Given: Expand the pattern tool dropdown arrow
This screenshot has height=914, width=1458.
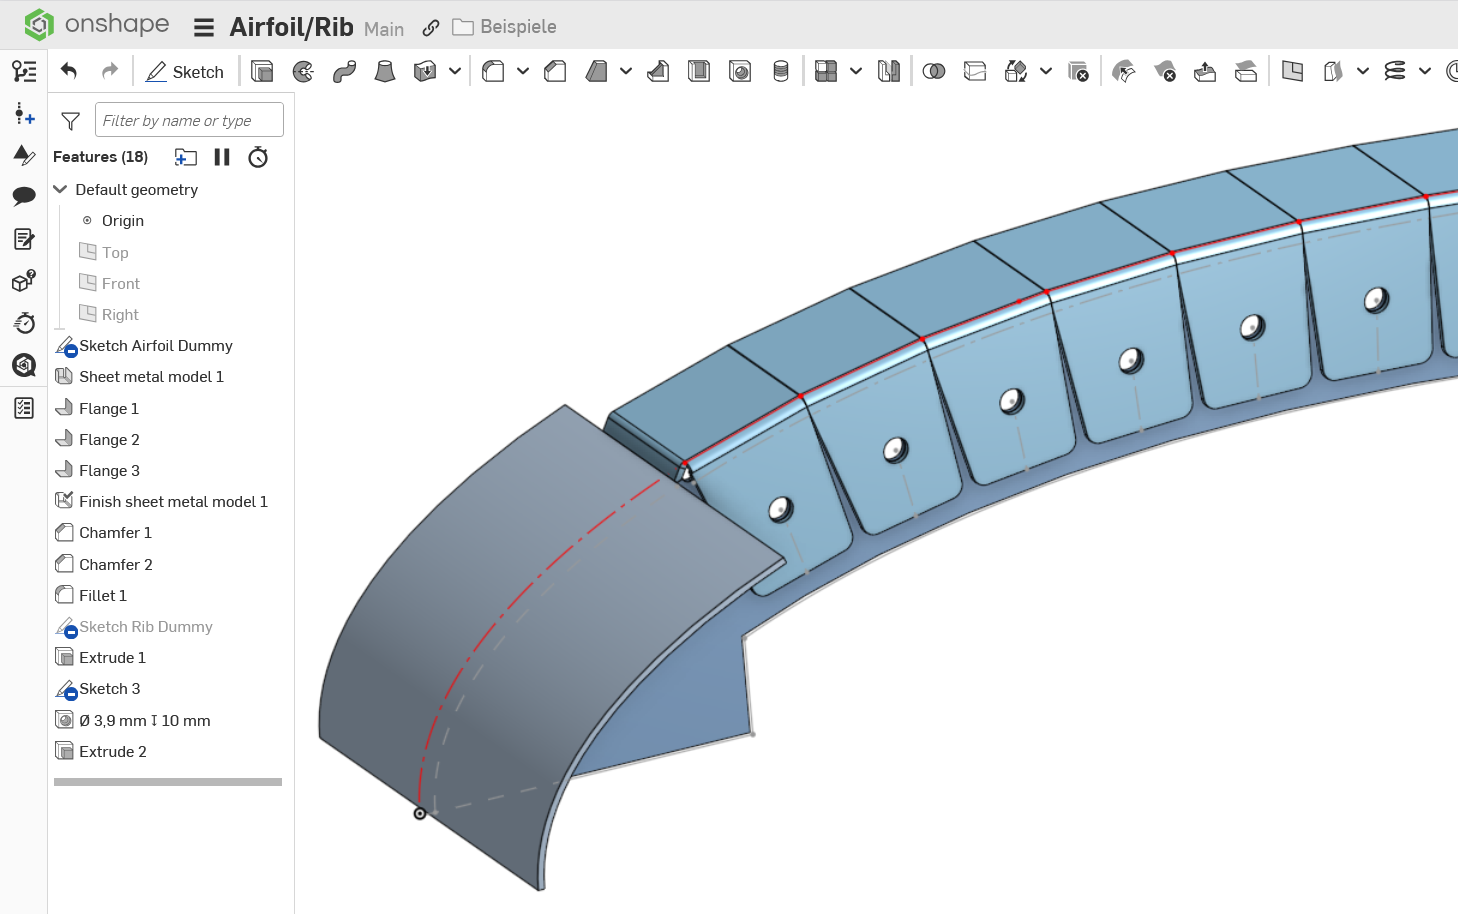Looking at the screenshot, I should click(x=855, y=71).
